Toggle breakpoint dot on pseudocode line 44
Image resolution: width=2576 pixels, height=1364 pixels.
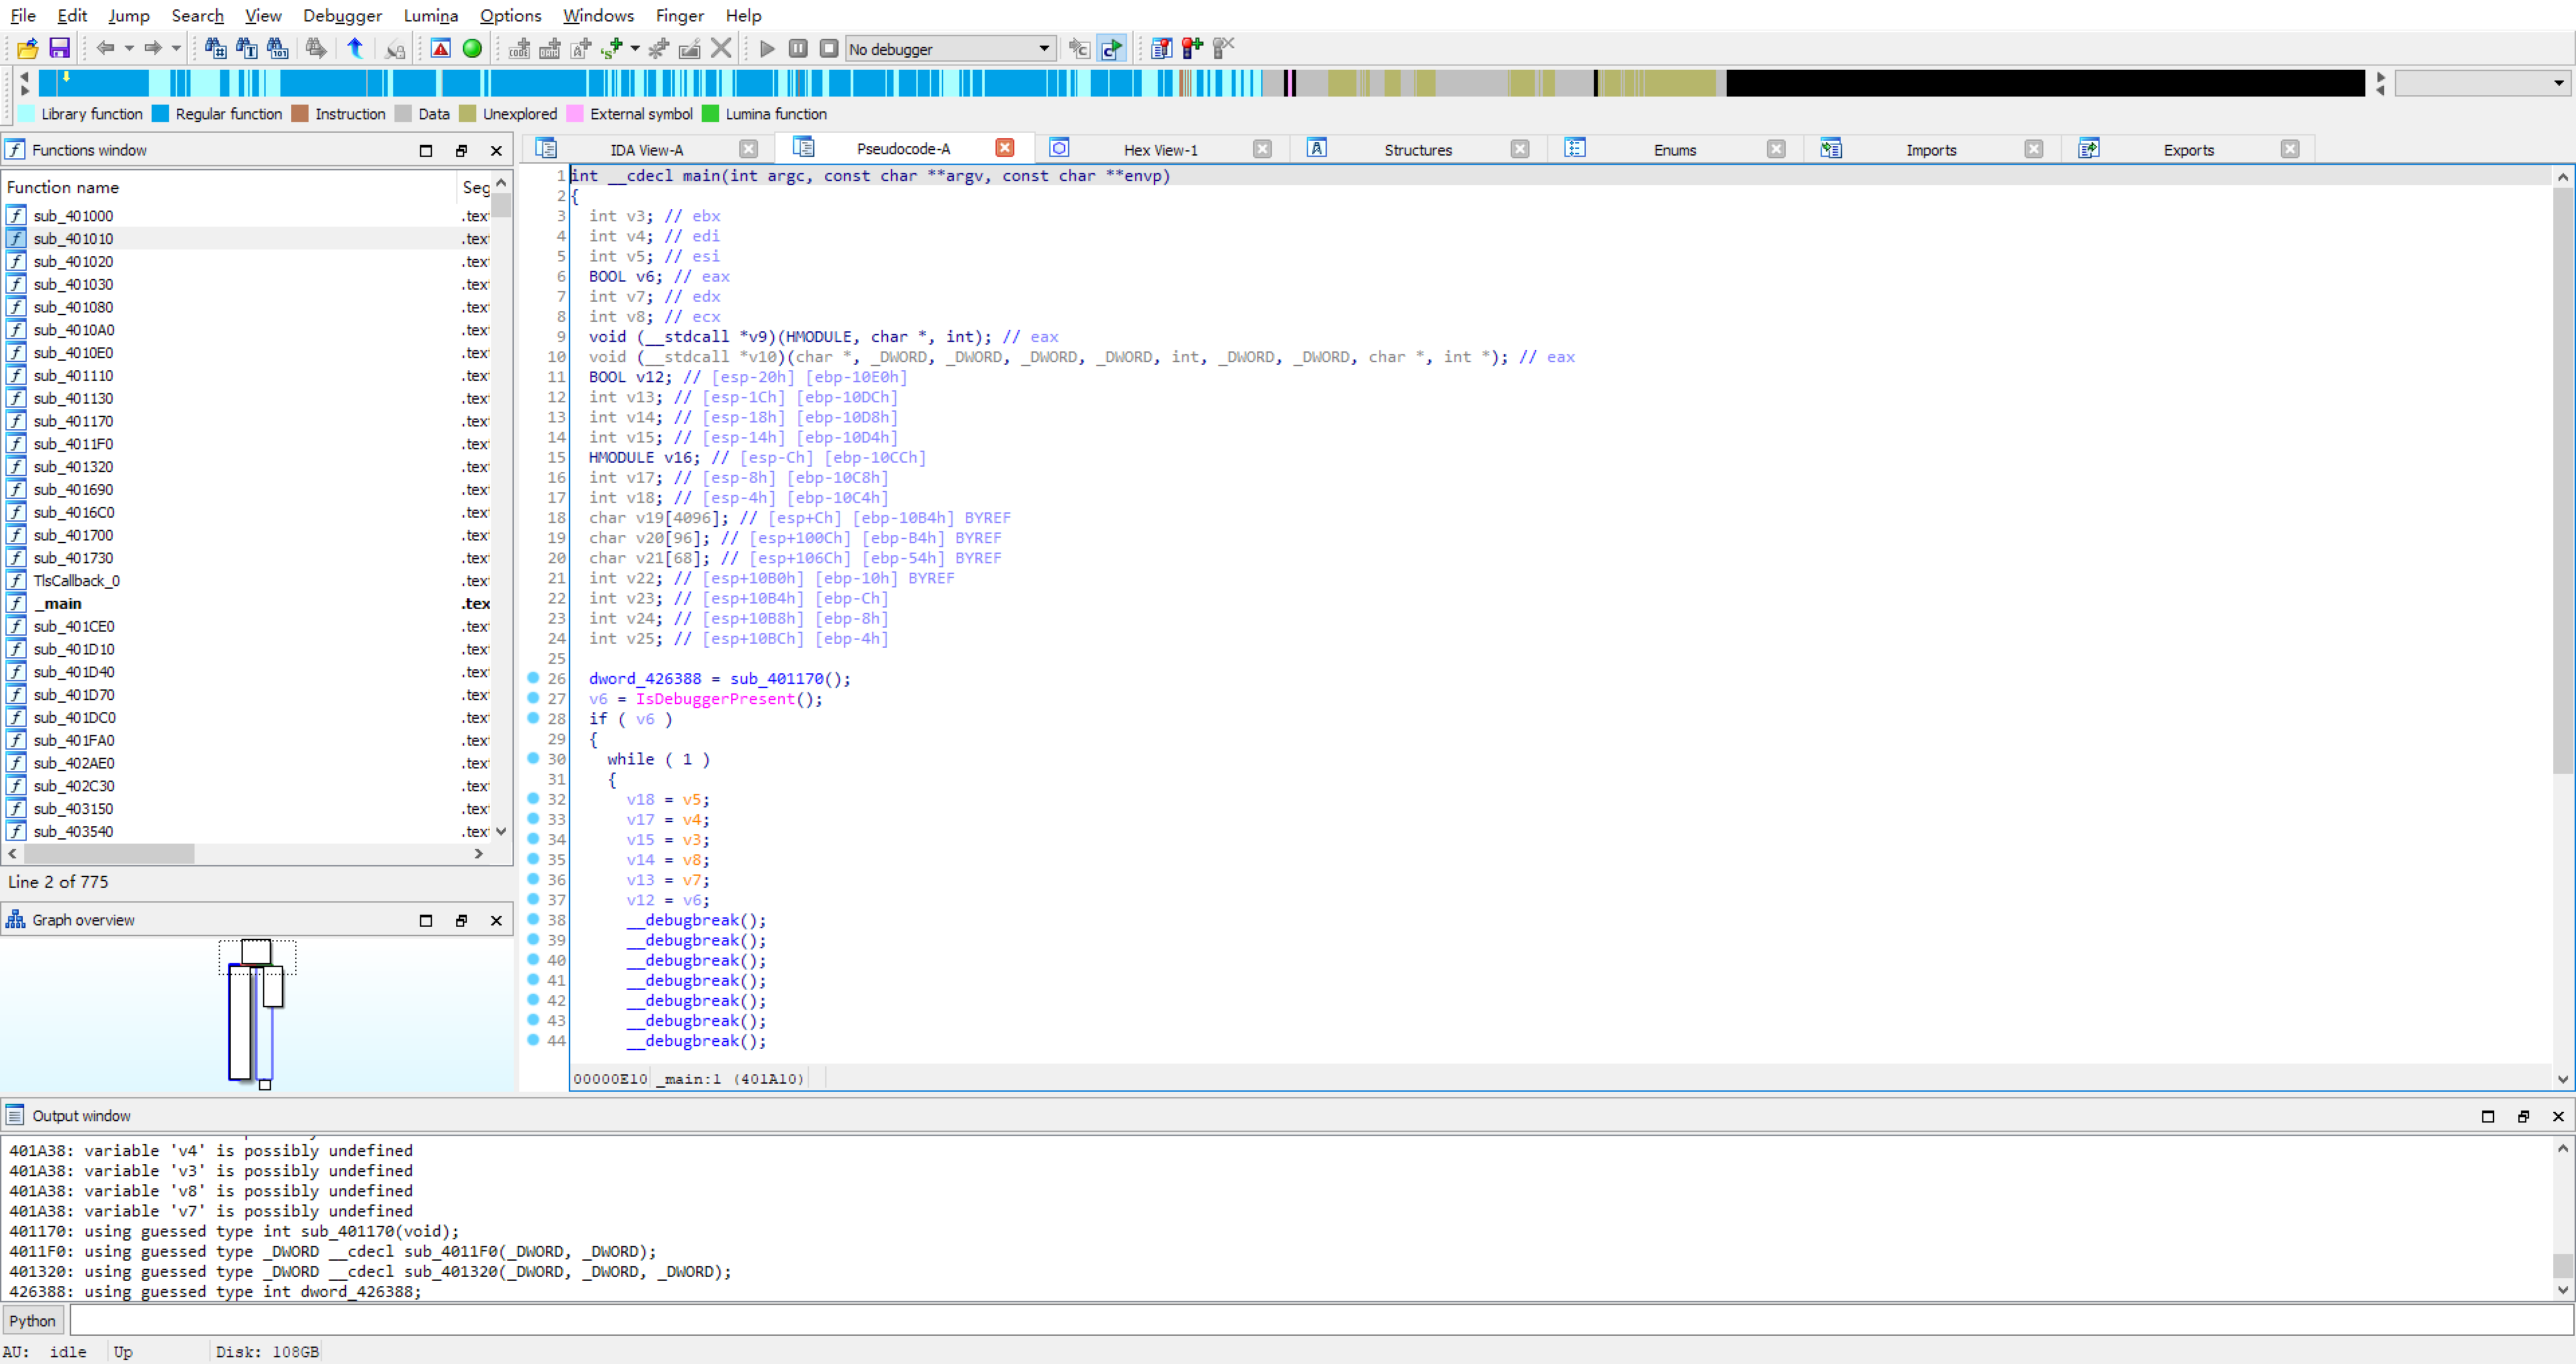point(533,1040)
